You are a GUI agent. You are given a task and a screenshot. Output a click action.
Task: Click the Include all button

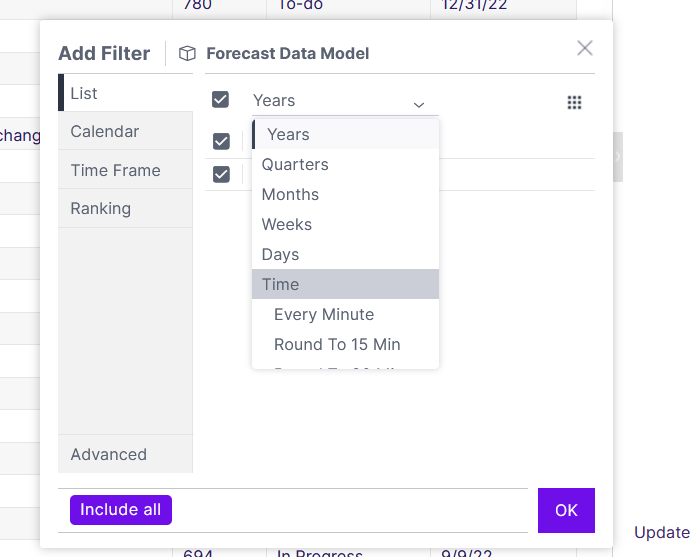click(121, 510)
